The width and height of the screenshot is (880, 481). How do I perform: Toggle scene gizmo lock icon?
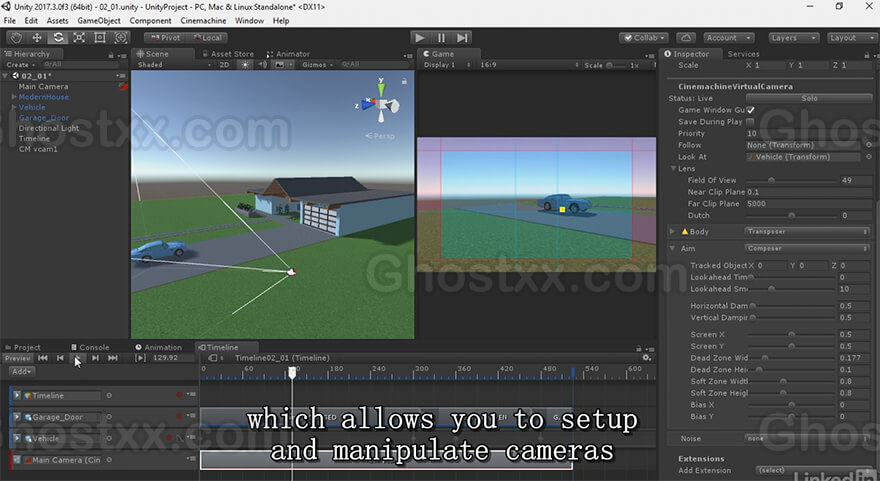pyautogui.click(x=404, y=81)
